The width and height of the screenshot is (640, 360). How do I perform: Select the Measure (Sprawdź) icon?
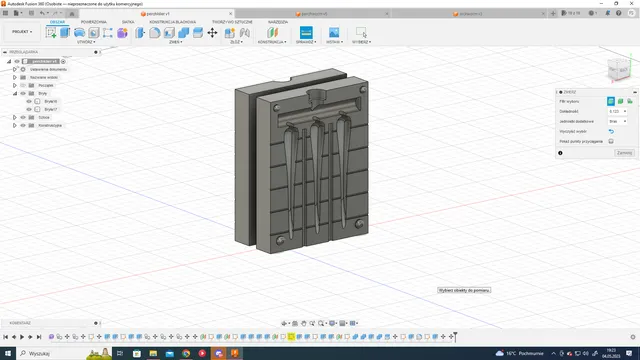coord(306,33)
